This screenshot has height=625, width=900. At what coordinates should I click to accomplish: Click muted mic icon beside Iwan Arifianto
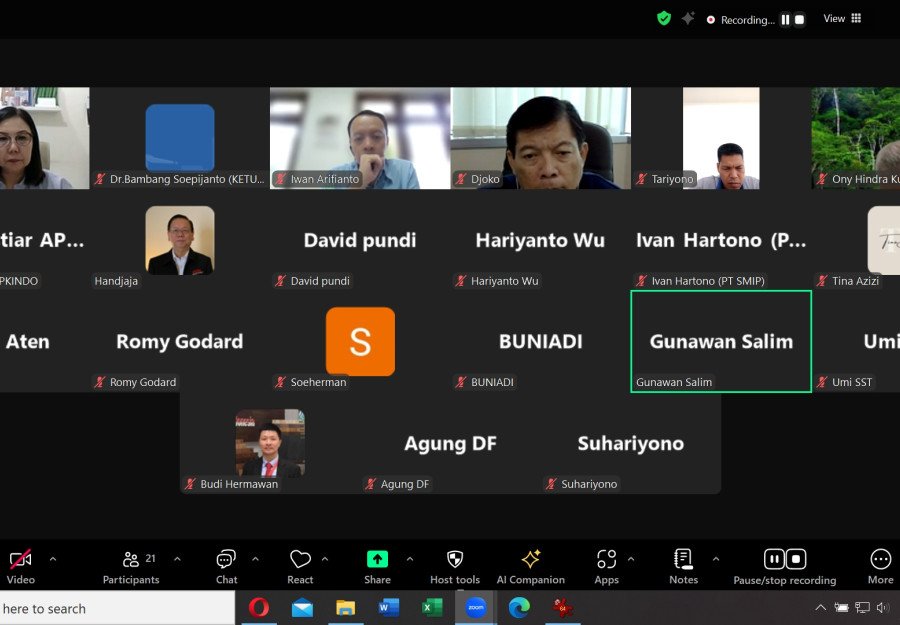pyautogui.click(x=281, y=179)
